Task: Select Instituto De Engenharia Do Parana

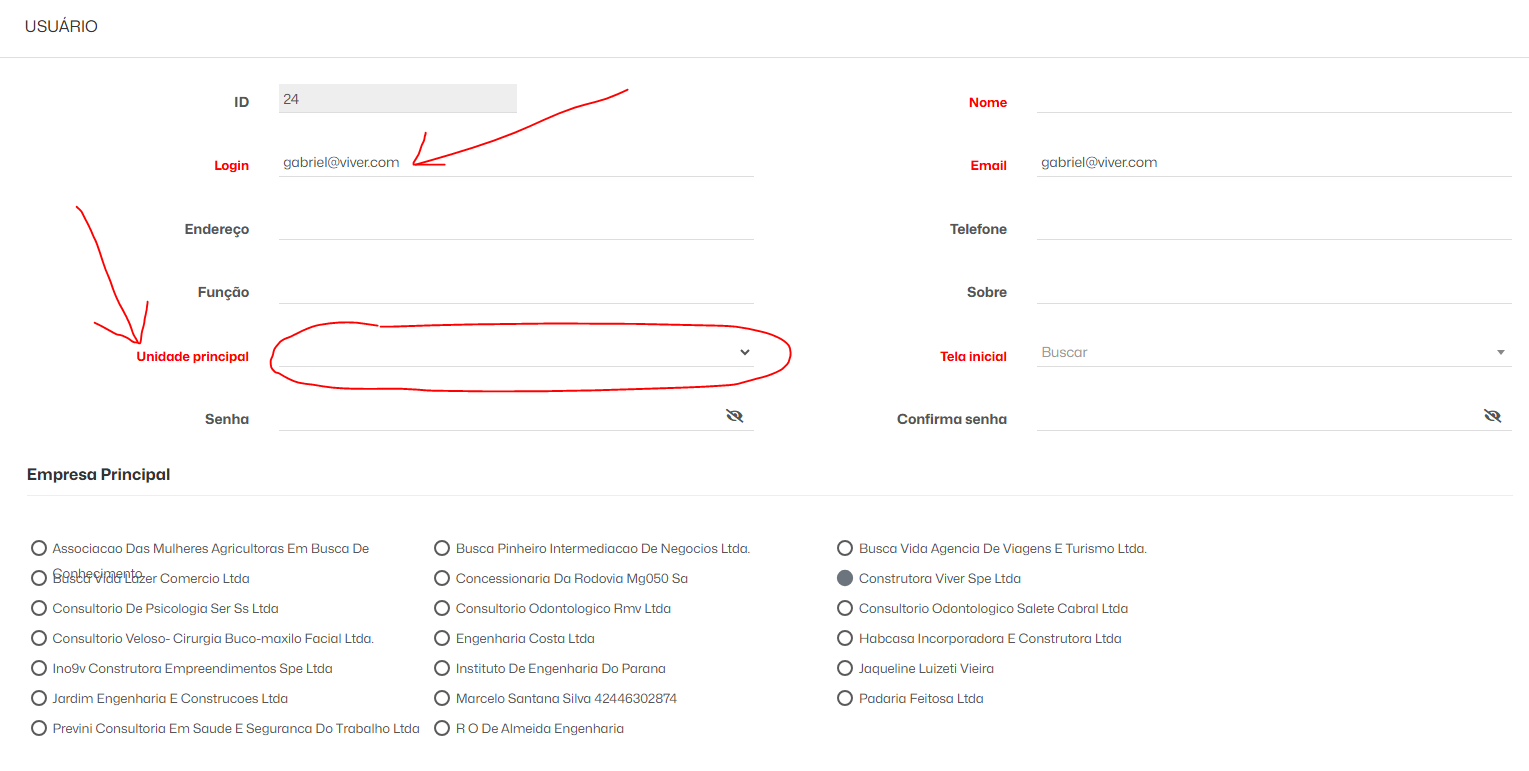Action: (442, 668)
